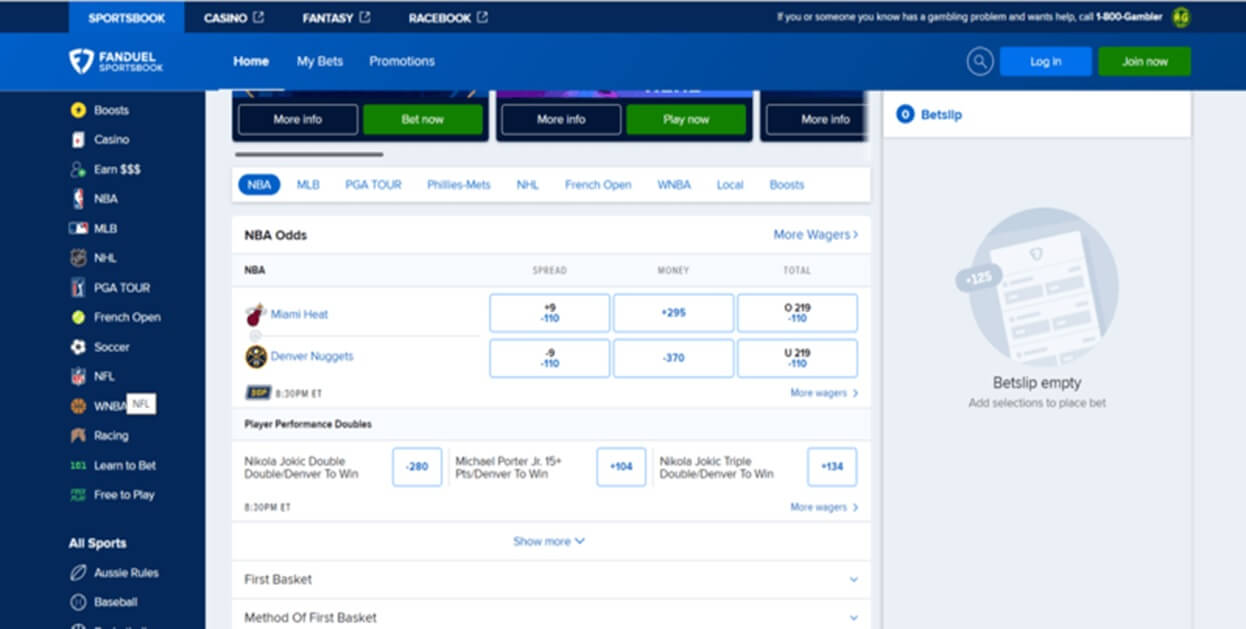Select Over 219 total bet

[x=797, y=313]
